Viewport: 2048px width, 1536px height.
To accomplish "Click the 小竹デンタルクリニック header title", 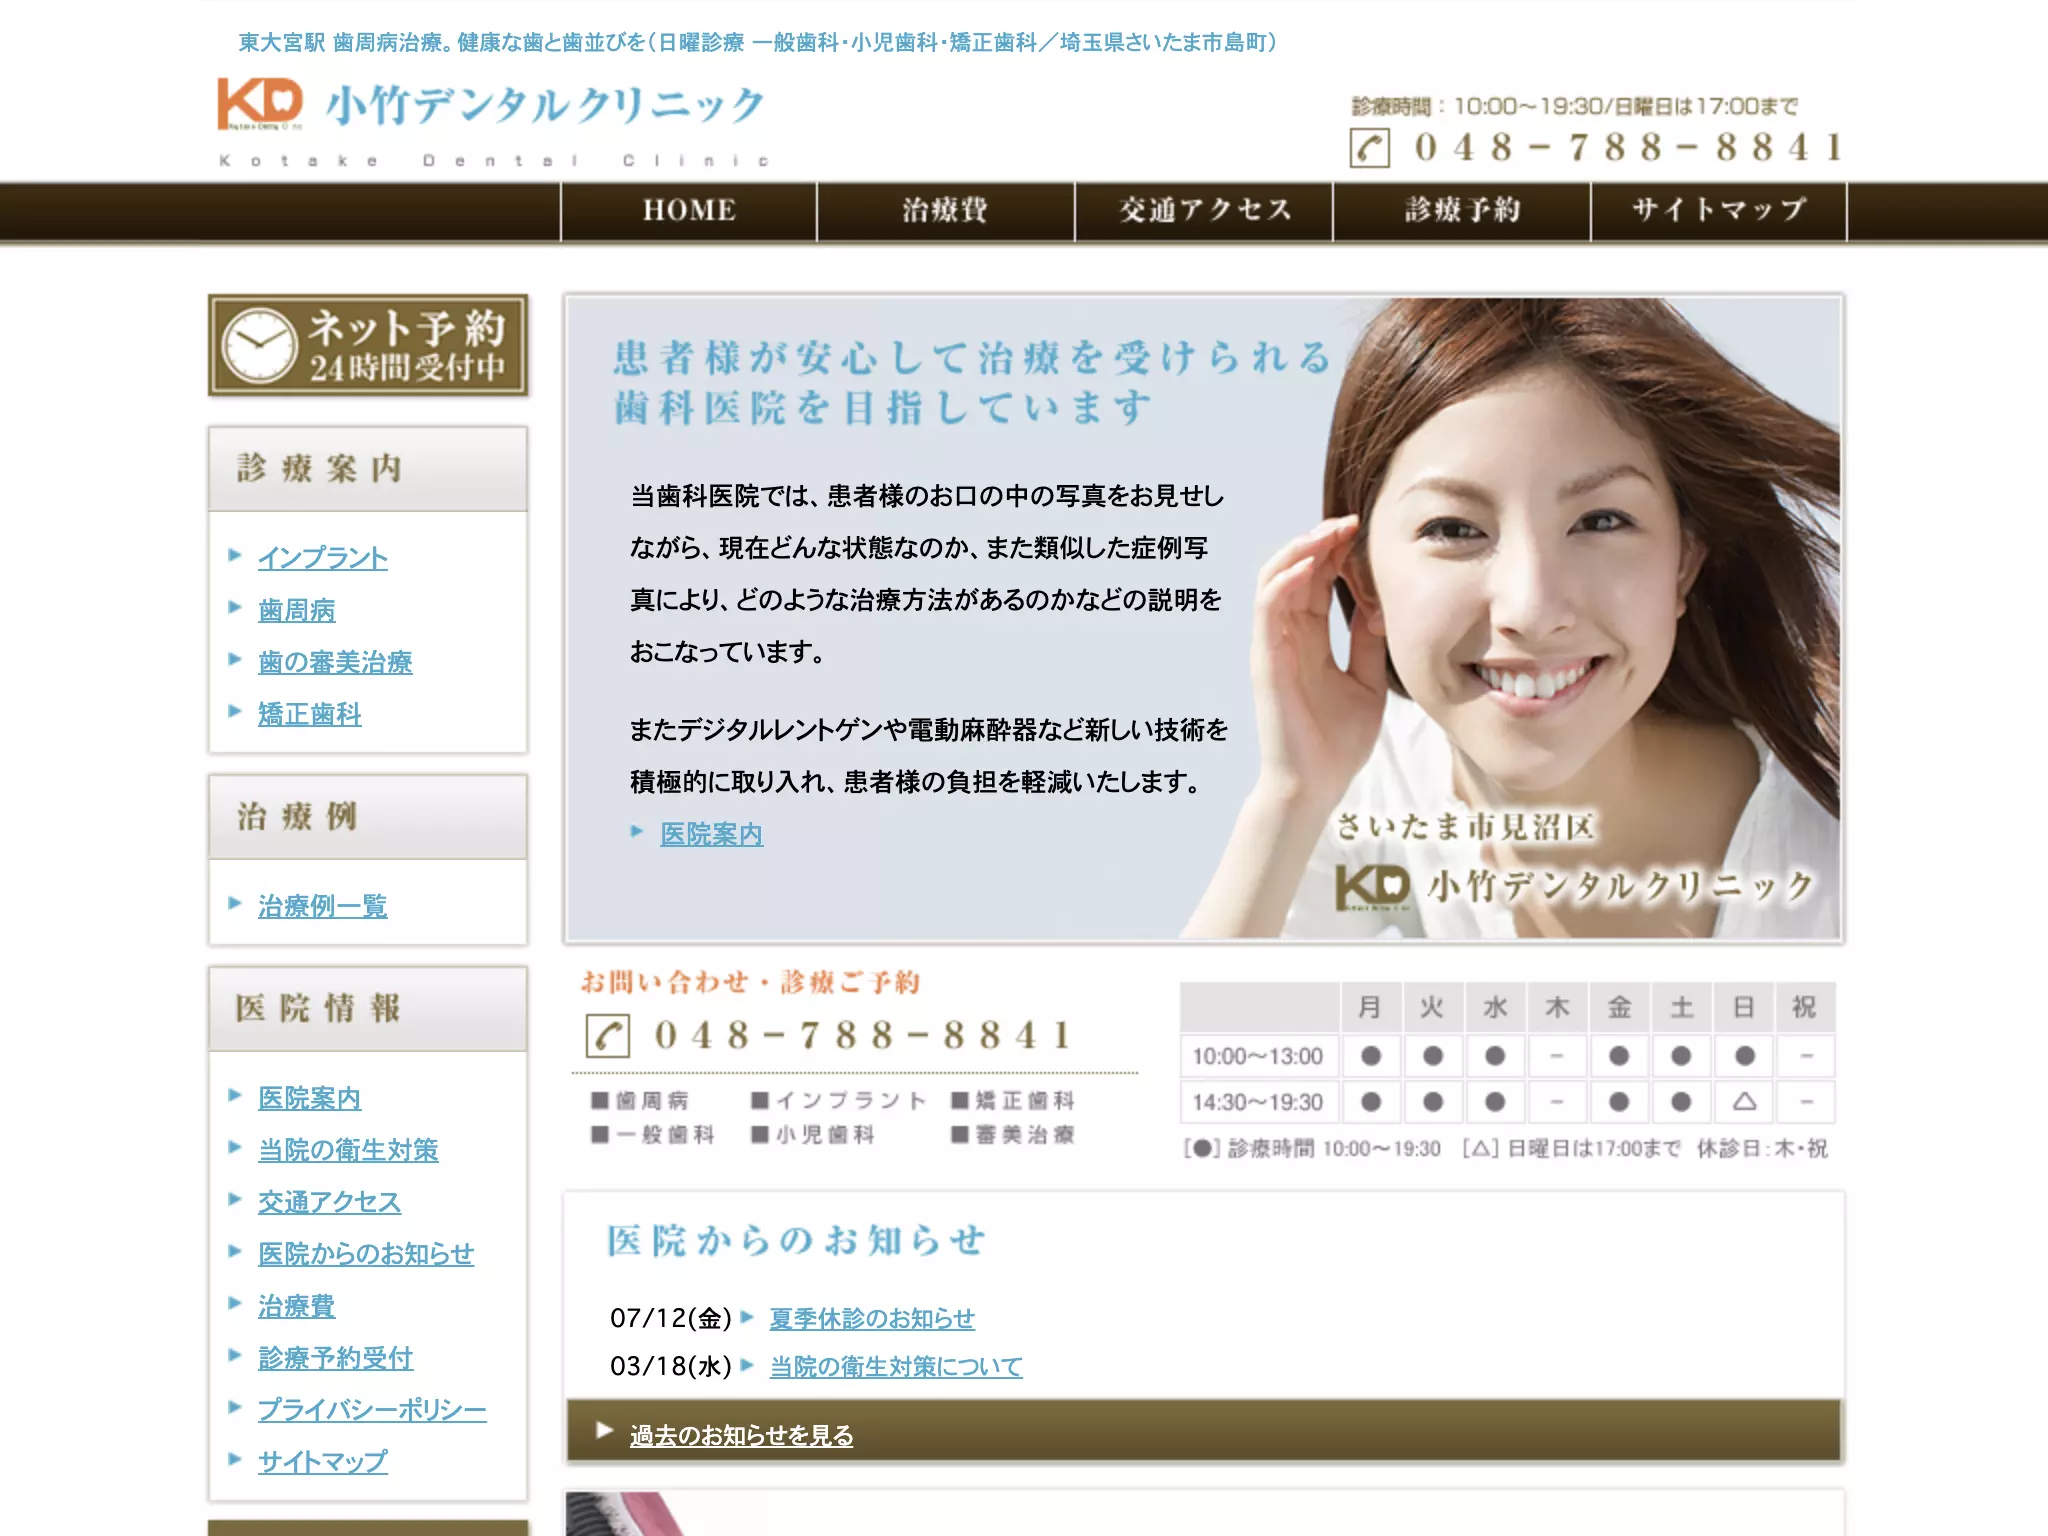I will coord(545,105).
